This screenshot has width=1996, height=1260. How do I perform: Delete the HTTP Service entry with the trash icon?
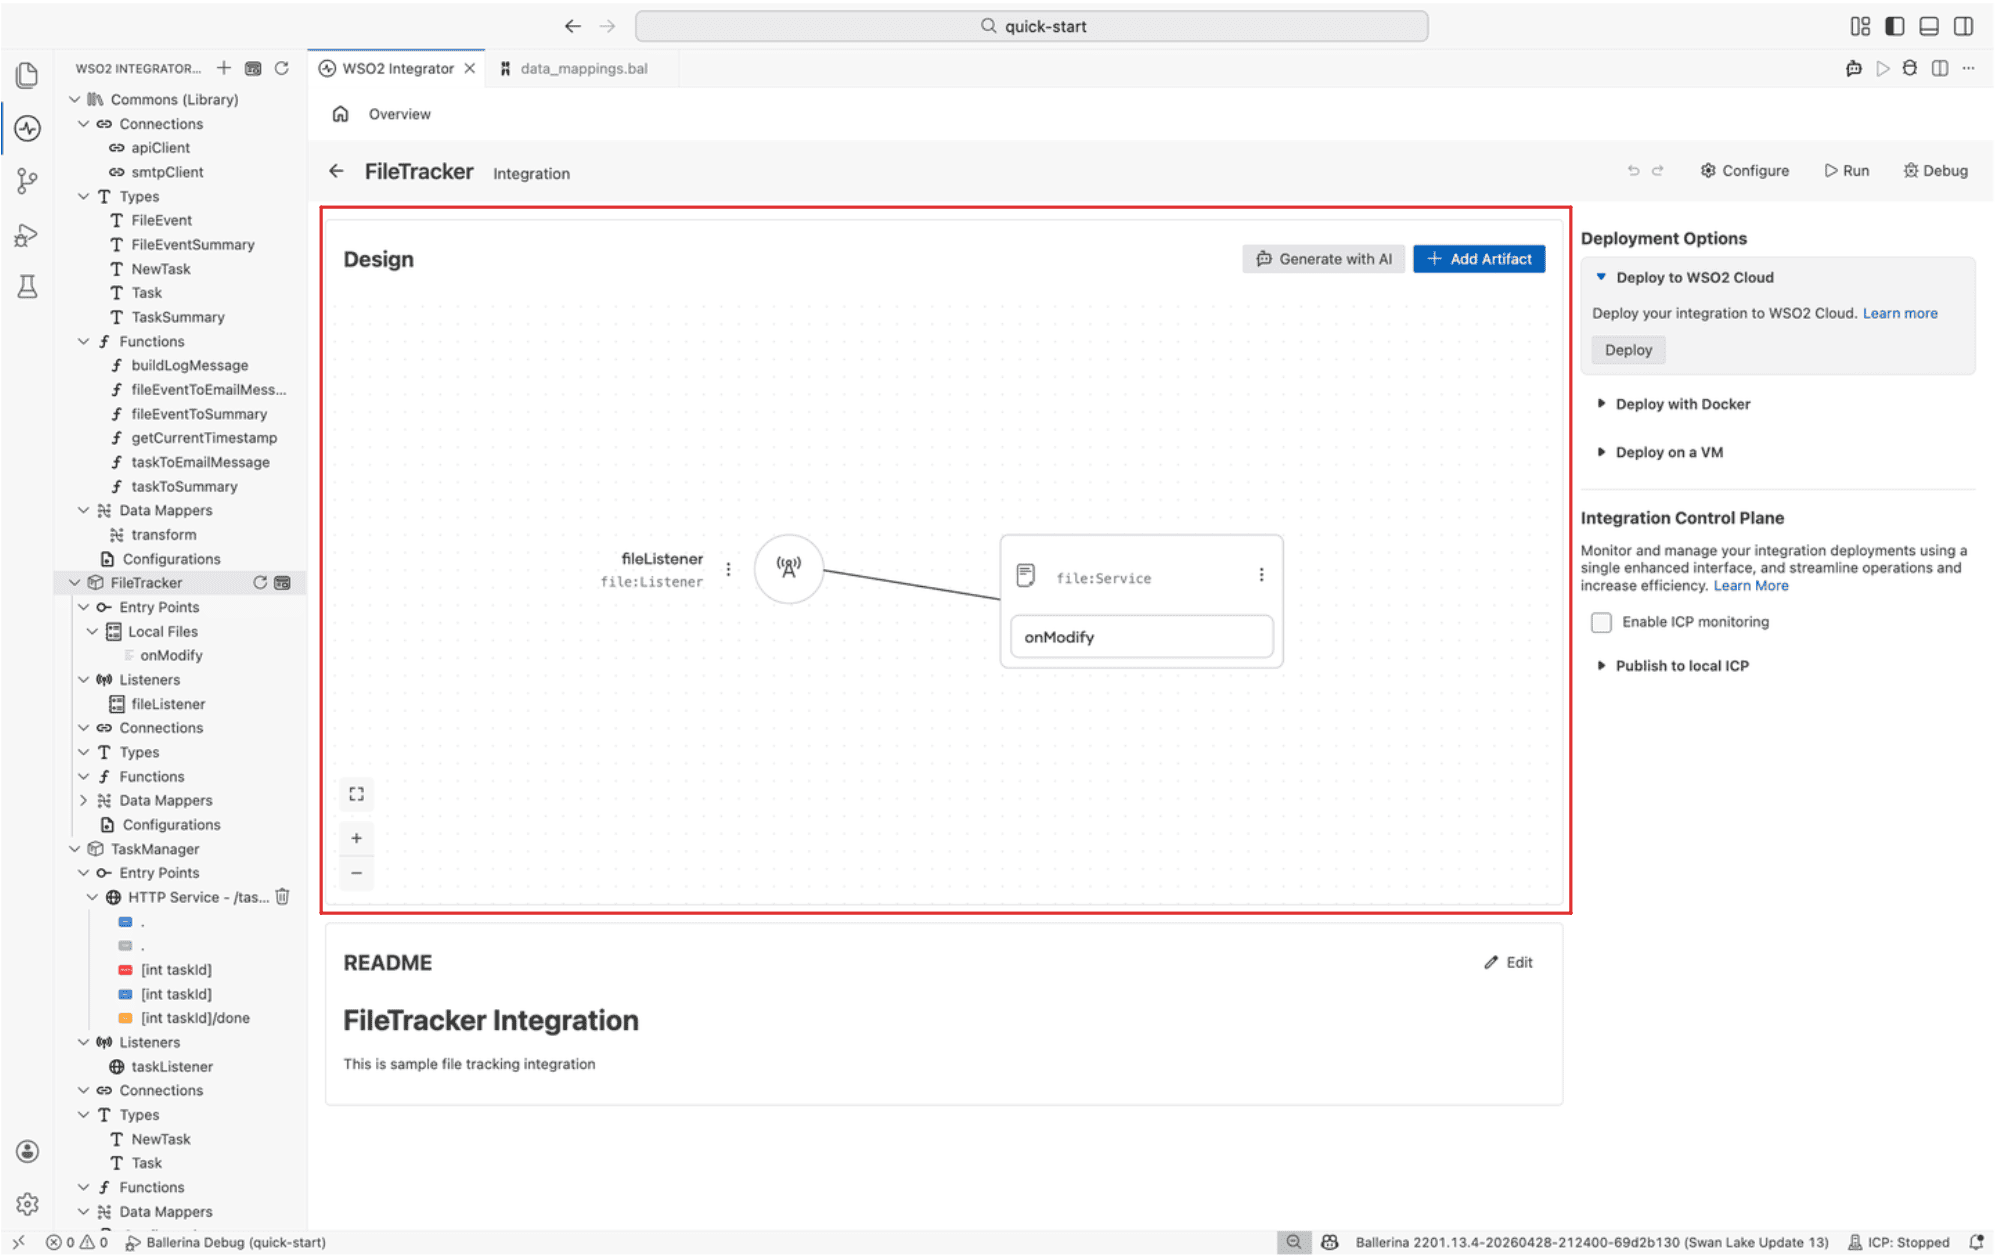click(282, 897)
